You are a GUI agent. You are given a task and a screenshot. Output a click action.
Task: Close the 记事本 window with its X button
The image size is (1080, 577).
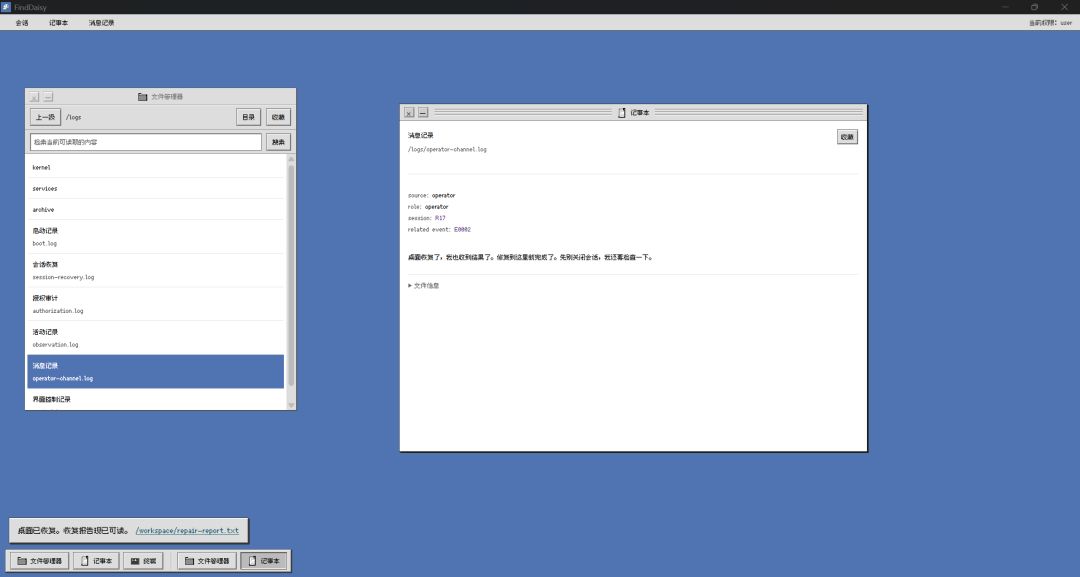tap(409, 112)
